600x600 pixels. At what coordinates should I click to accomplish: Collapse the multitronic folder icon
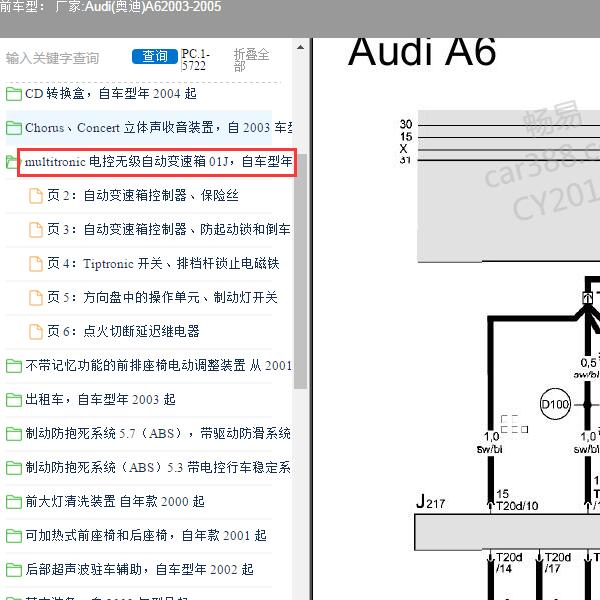(x=12, y=162)
